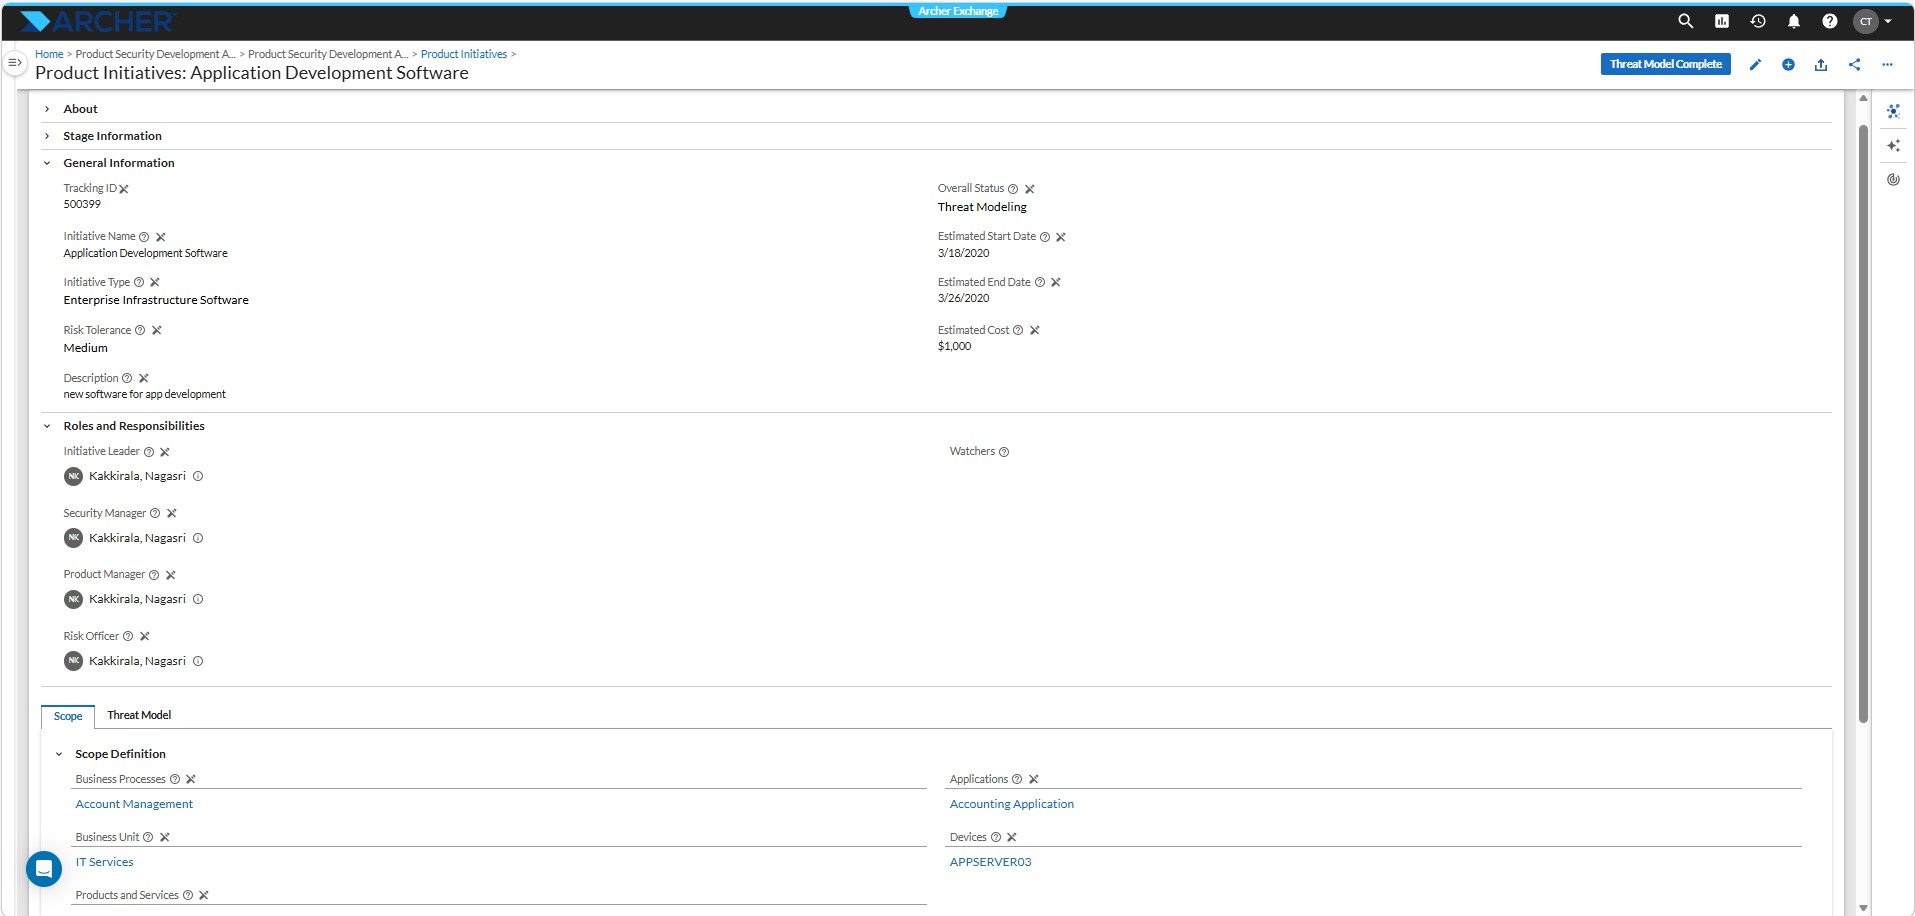Click the pencil edit record icon
The width and height of the screenshot is (1915, 916).
pyautogui.click(x=1755, y=65)
